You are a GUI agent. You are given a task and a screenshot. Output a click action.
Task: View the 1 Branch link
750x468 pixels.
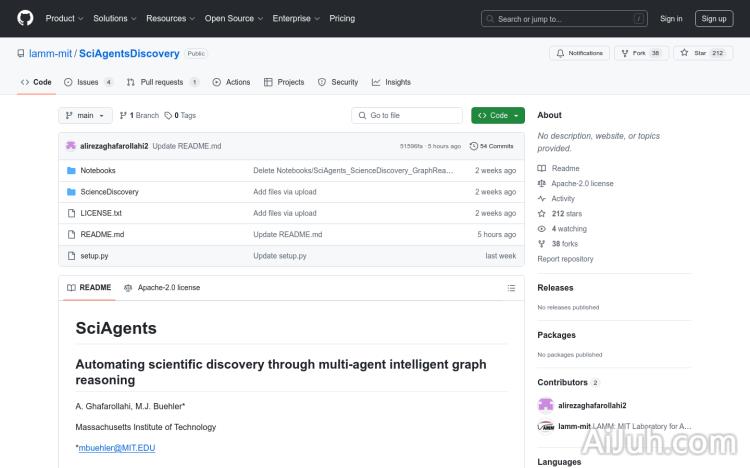pos(139,115)
